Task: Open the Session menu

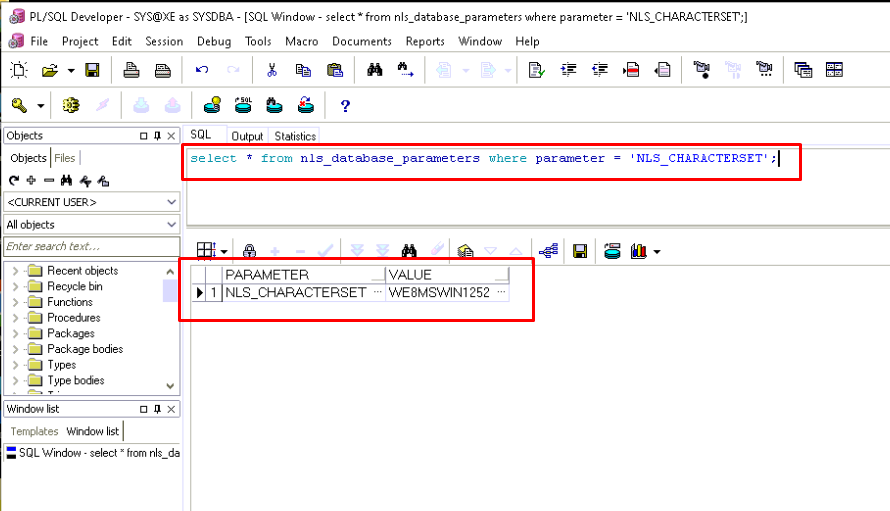Action: 164,41
